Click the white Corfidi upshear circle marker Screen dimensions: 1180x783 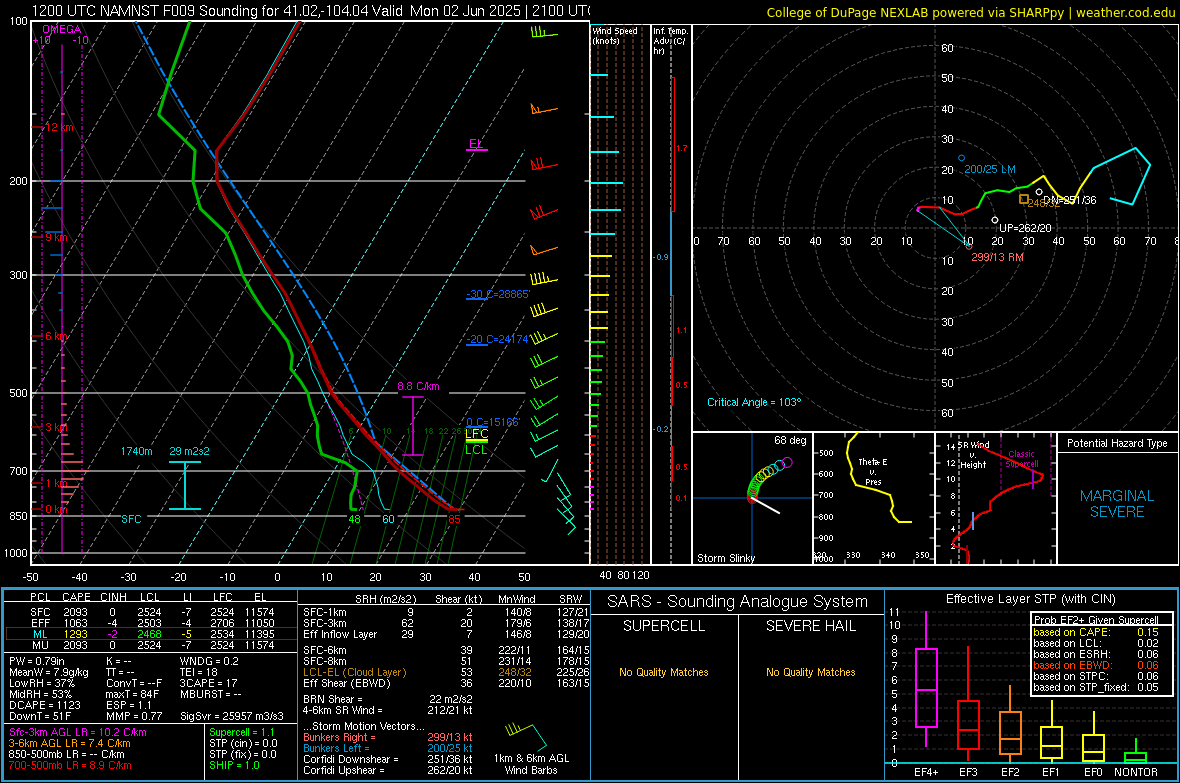(x=995, y=220)
